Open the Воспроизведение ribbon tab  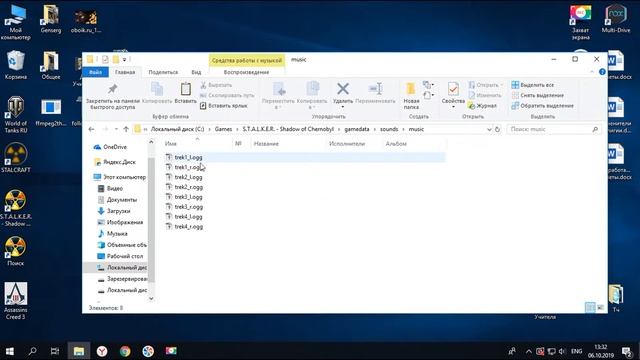pos(247,72)
